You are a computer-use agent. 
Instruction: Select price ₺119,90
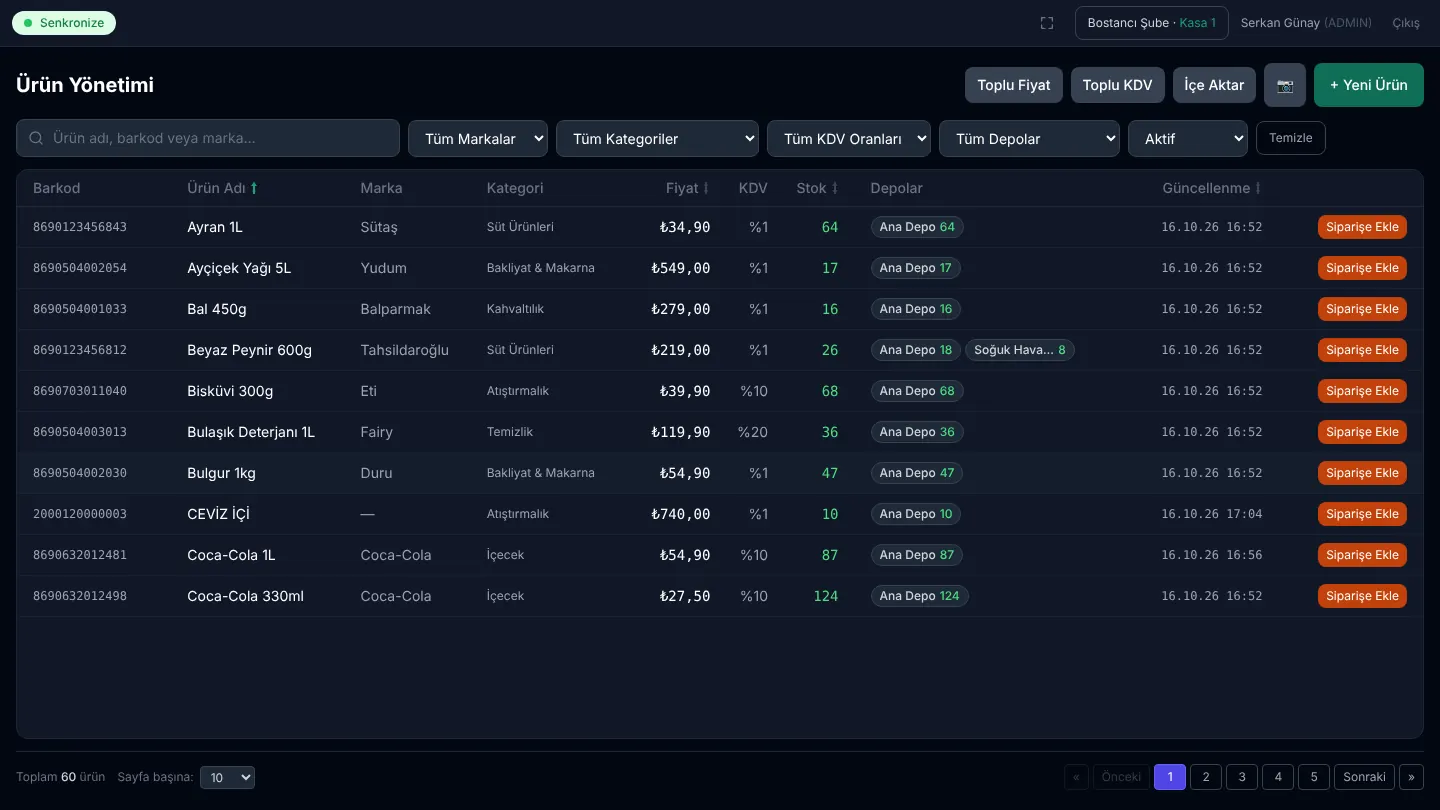pos(680,432)
